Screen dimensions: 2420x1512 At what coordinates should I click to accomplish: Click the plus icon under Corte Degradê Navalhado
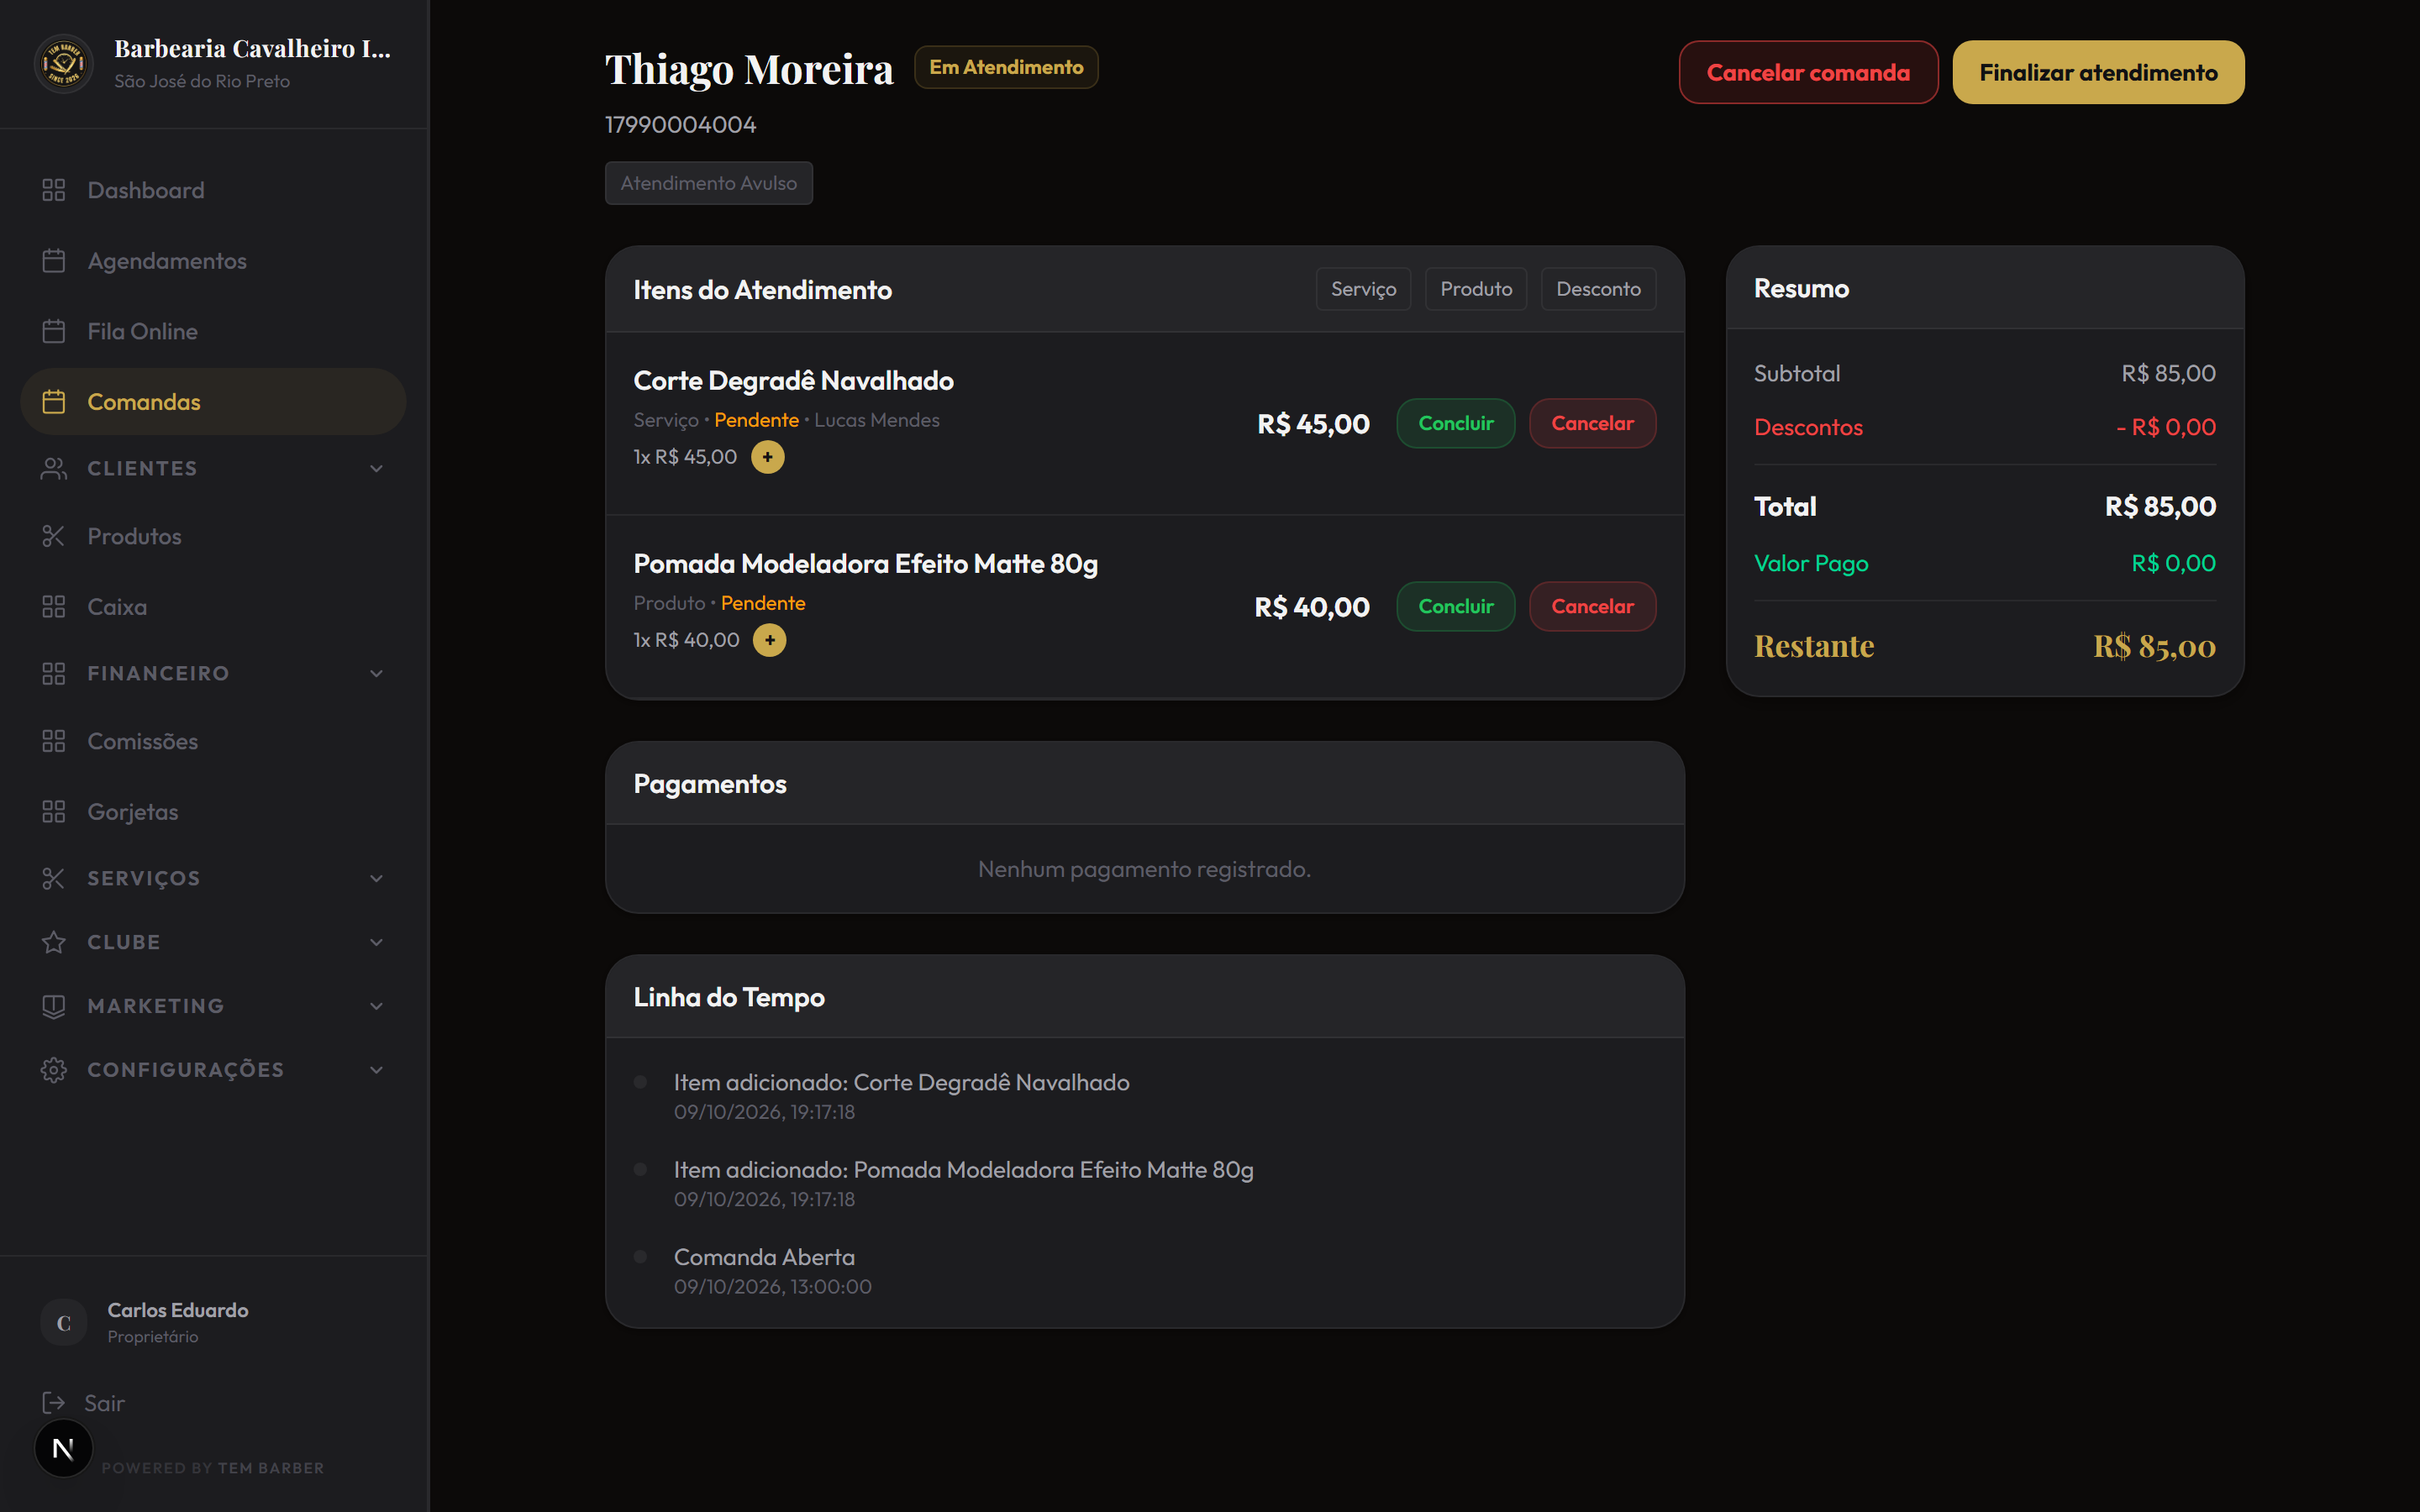tap(768, 457)
